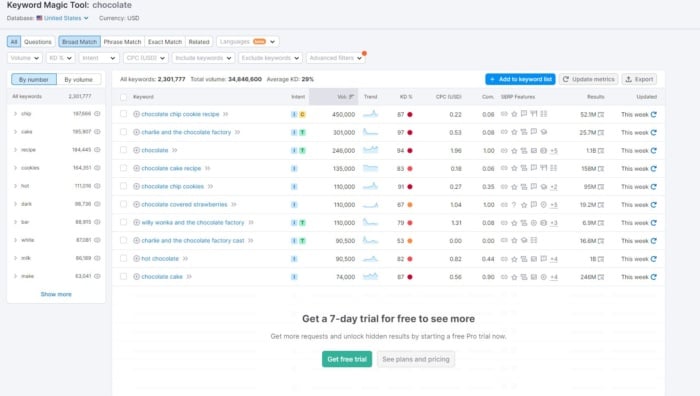The width and height of the screenshot is (700, 396).
Task: Click star SERP feature in chocolate row
Action: (514, 150)
